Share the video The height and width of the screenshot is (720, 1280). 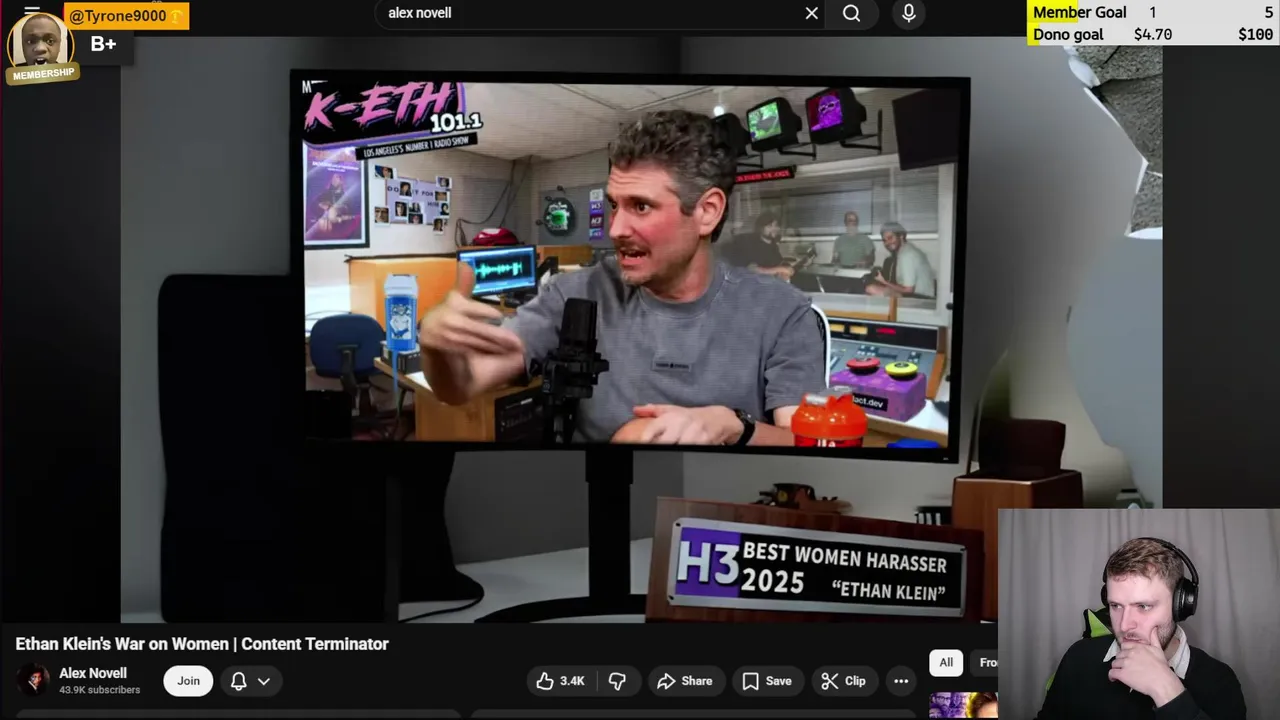(685, 681)
